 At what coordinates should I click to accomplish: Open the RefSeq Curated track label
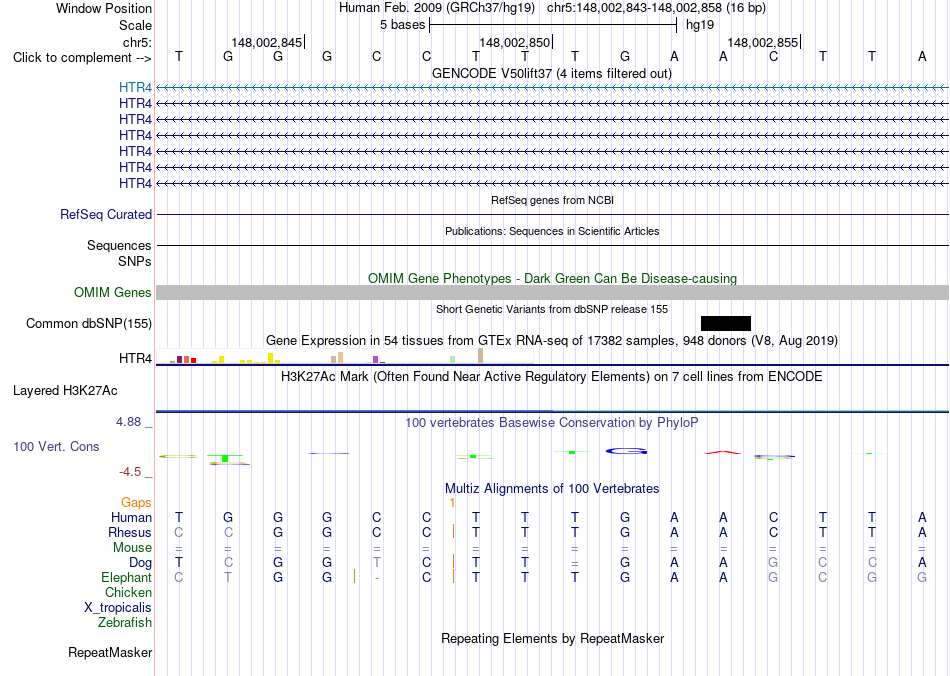coord(106,214)
